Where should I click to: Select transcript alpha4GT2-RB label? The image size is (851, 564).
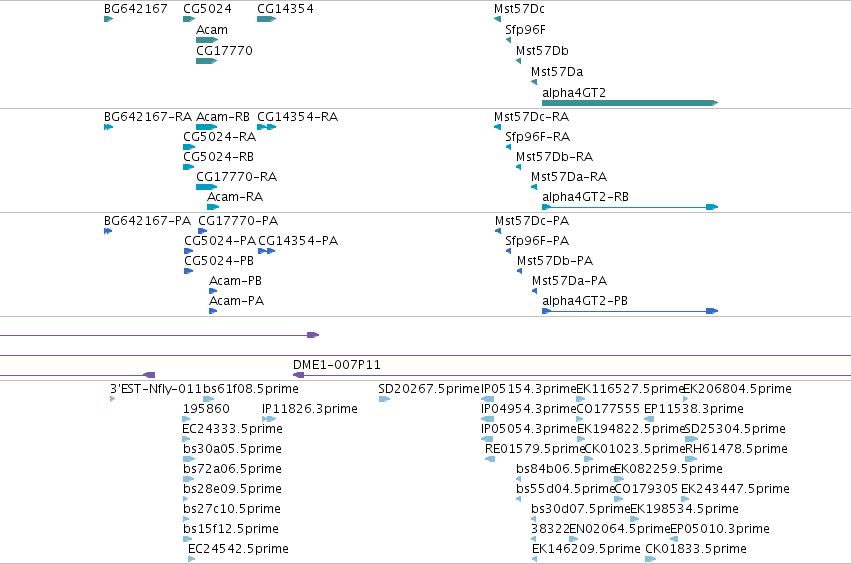(x=585, y=197)
